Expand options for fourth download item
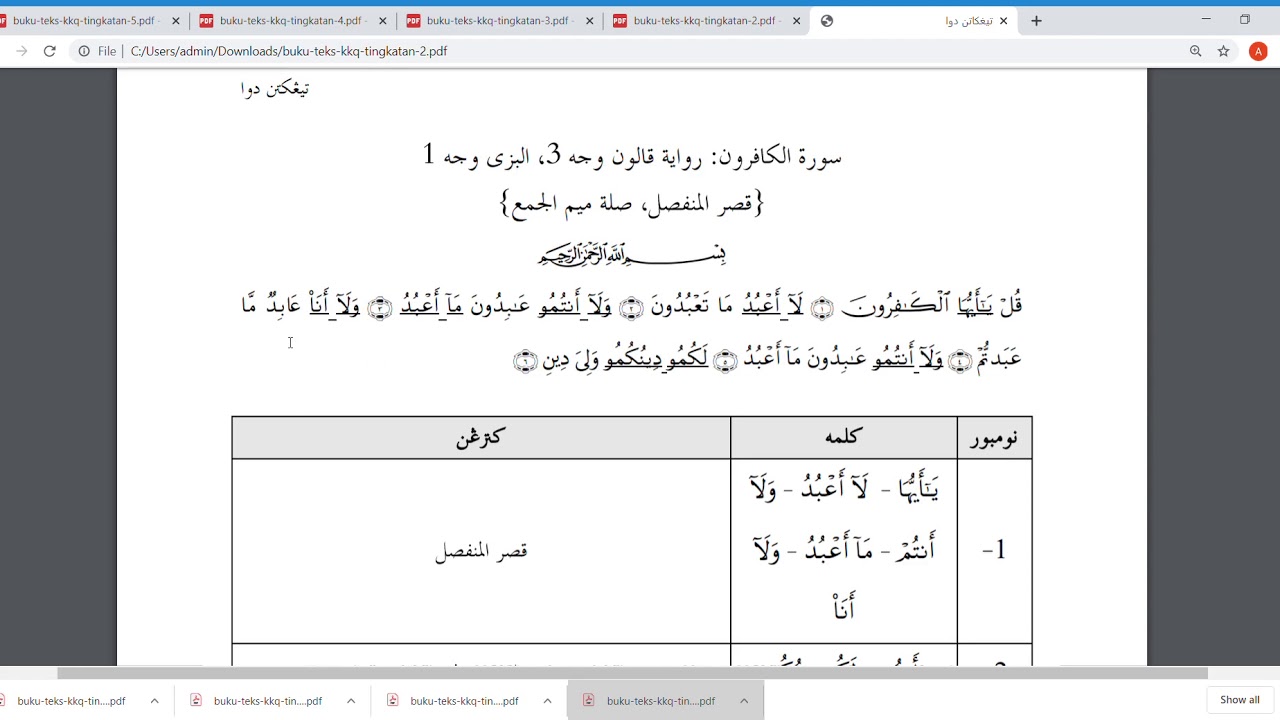 pyautogui.click(x=744, y=701)
